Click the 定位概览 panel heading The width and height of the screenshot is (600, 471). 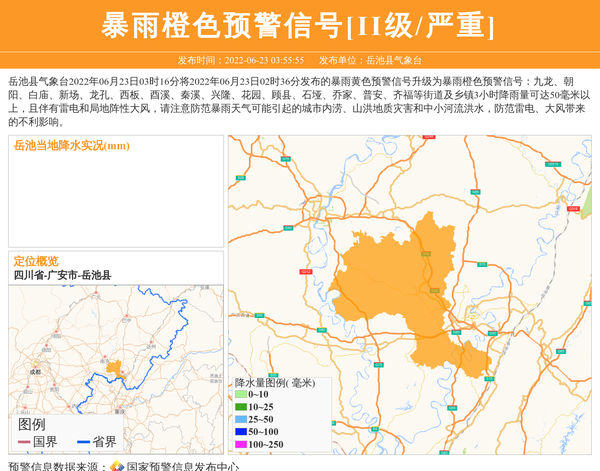[36, 261]
